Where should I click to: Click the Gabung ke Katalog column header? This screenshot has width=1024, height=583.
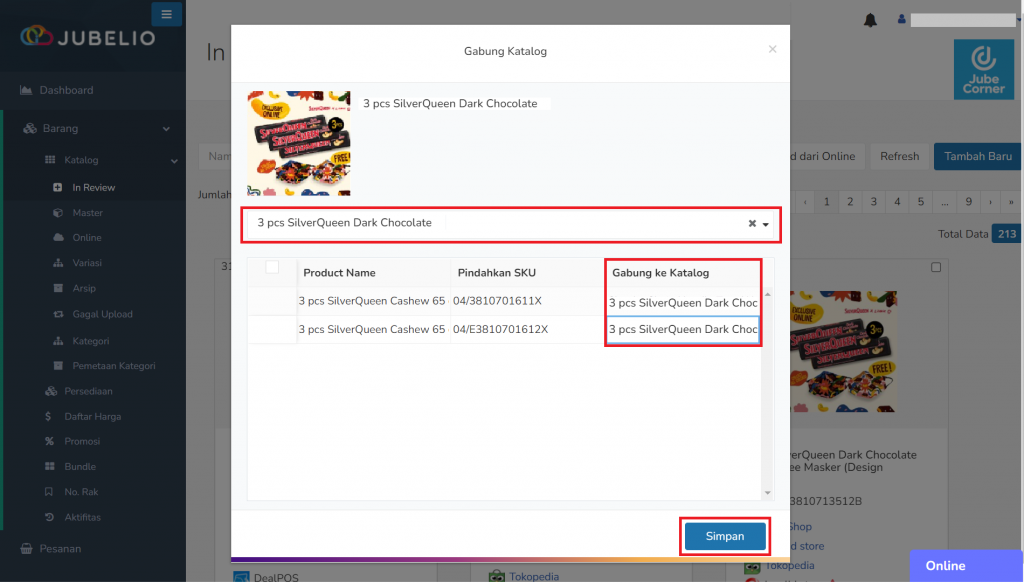point(683,273)
